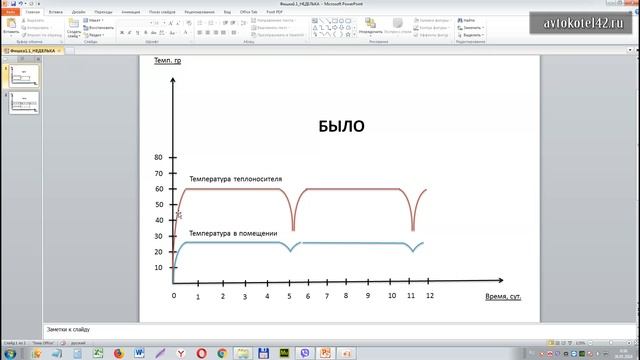Viewport: 640px width, 360px height.
Task: Open Firefox from the taskbar
Action: 118,353
